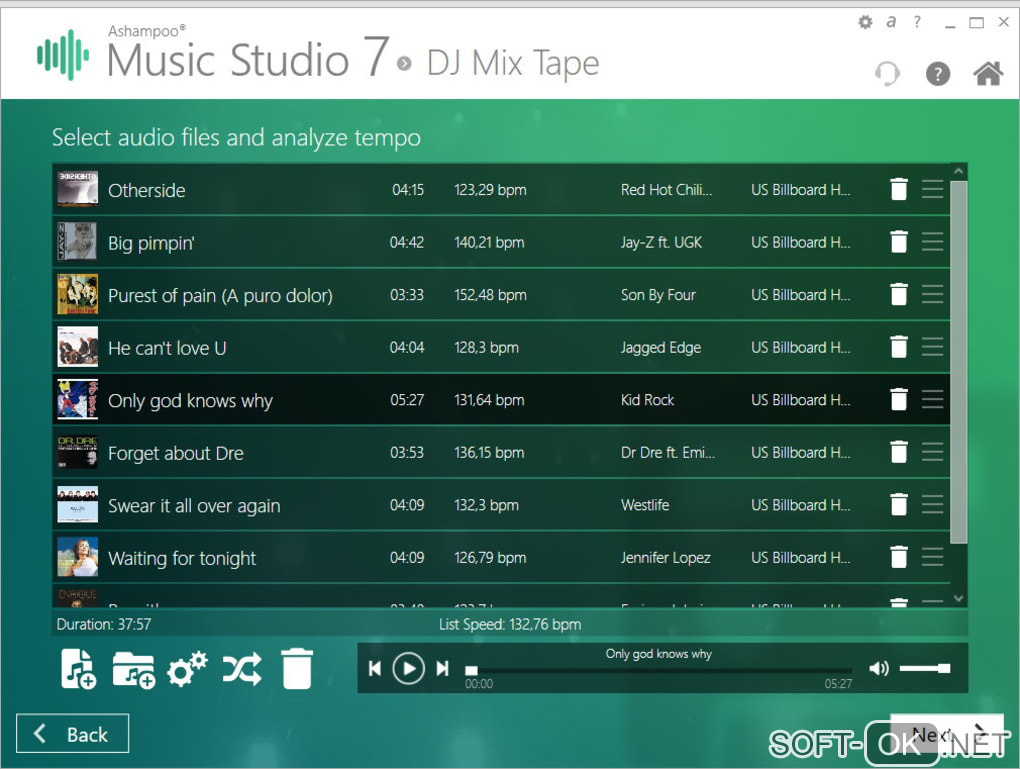
Task: Click the 'Duration: 37:57' status text
Action: tap(103, 625)
